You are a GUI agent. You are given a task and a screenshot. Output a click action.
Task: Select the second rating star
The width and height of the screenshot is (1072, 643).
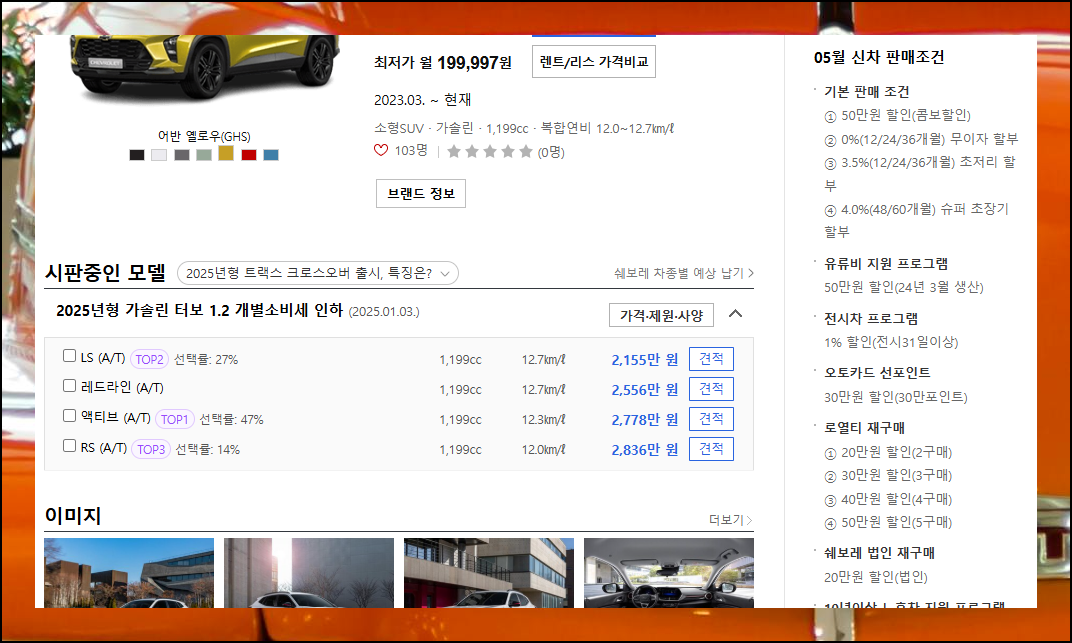coord(472,152)
